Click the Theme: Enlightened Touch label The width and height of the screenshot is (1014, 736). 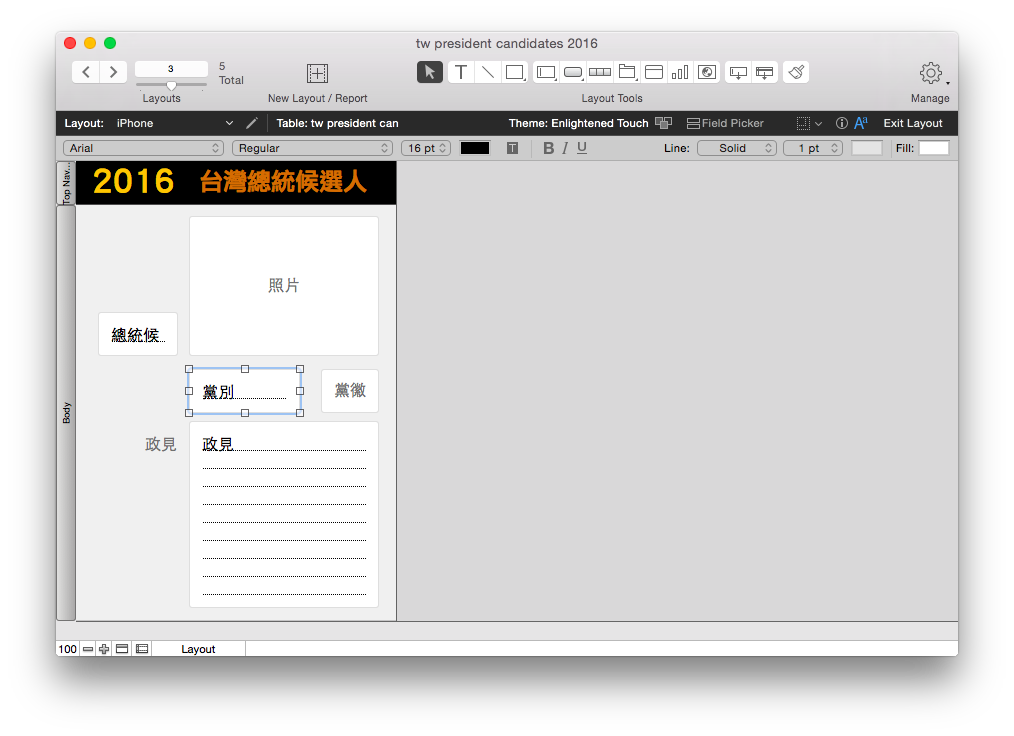(578, 123)
